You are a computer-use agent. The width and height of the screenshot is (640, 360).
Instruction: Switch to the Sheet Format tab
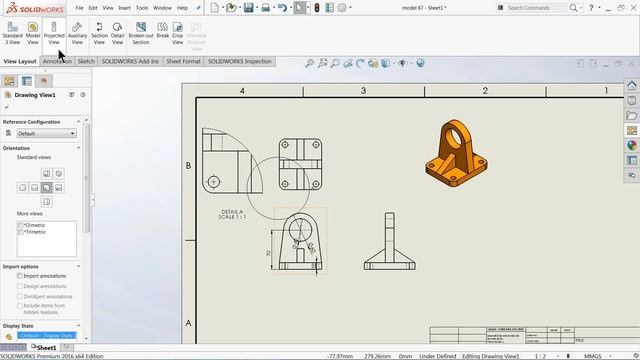183,61
